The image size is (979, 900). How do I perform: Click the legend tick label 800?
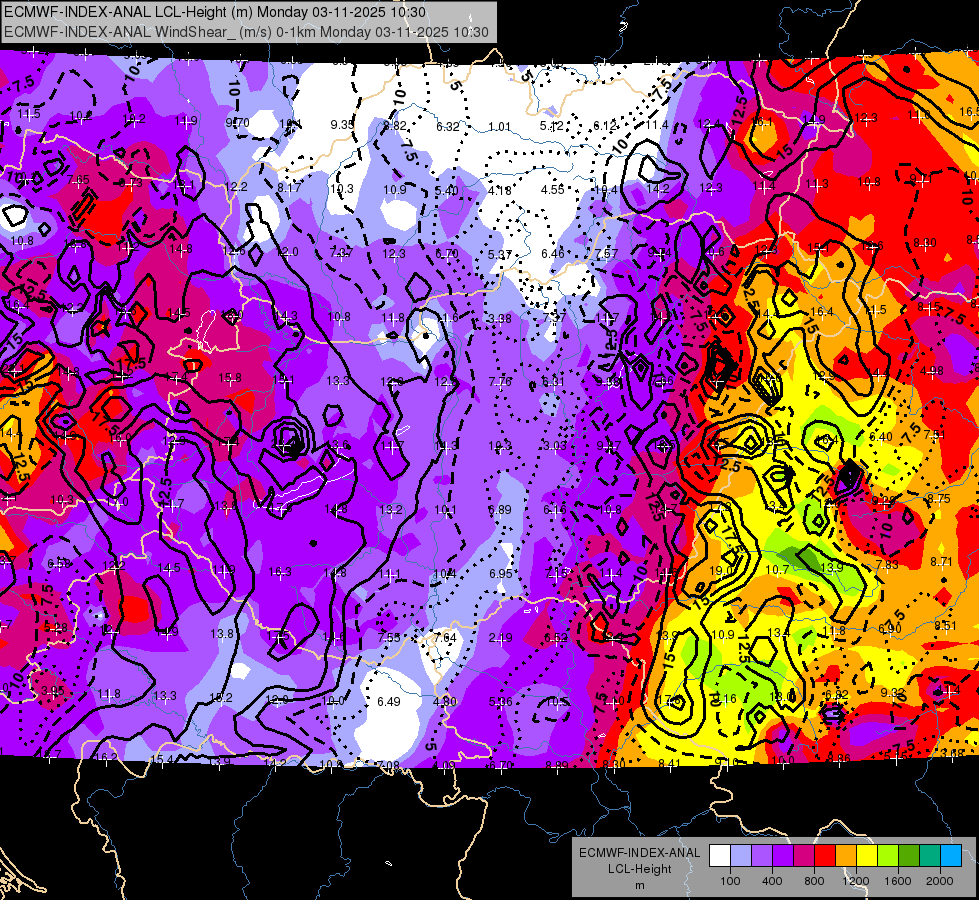814,881
